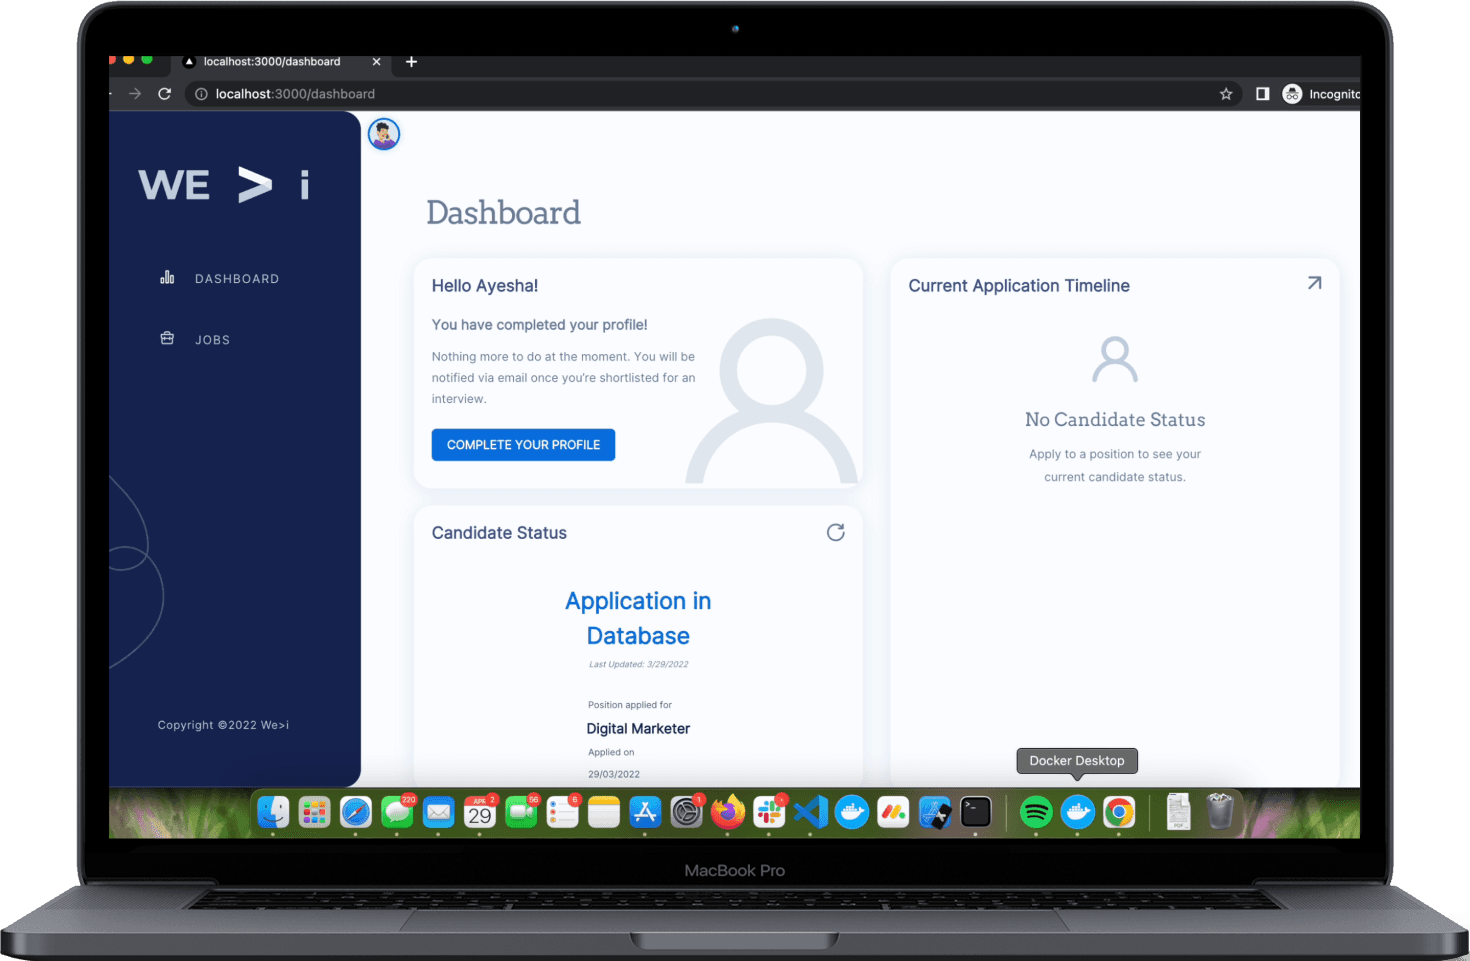Click the bookmark star in the address bar
Viewport: 1470px width, 961px height.
(1226, 93)
